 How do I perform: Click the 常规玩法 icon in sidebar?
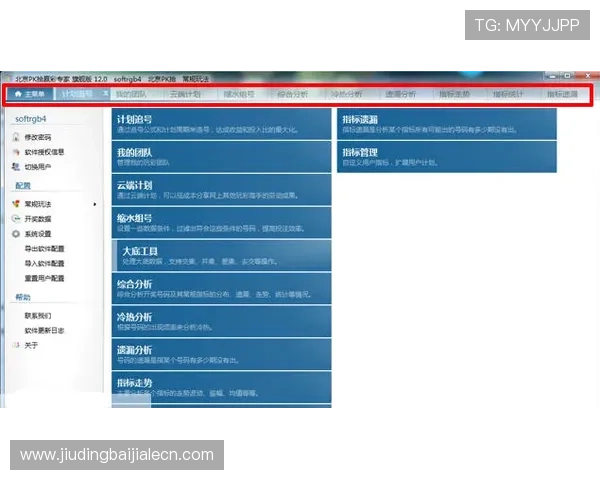tap(16, 204)
